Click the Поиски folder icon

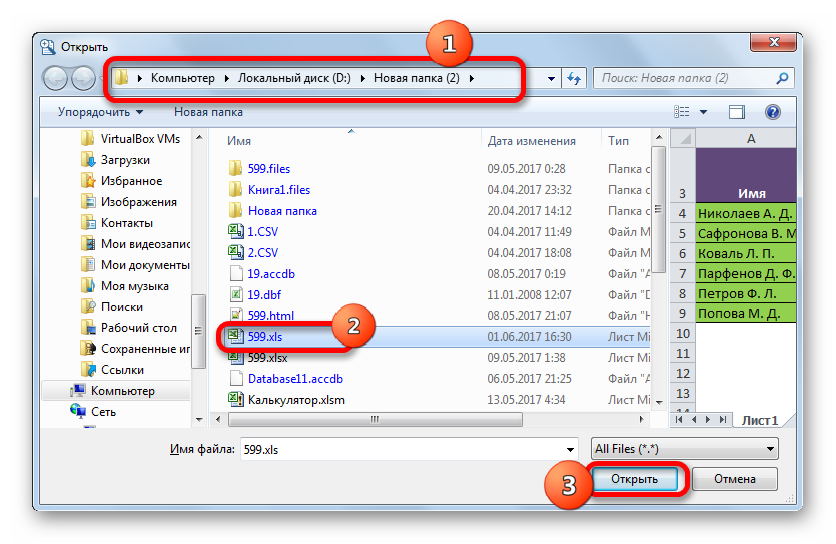pyautogui.click(x=87, y=307)
